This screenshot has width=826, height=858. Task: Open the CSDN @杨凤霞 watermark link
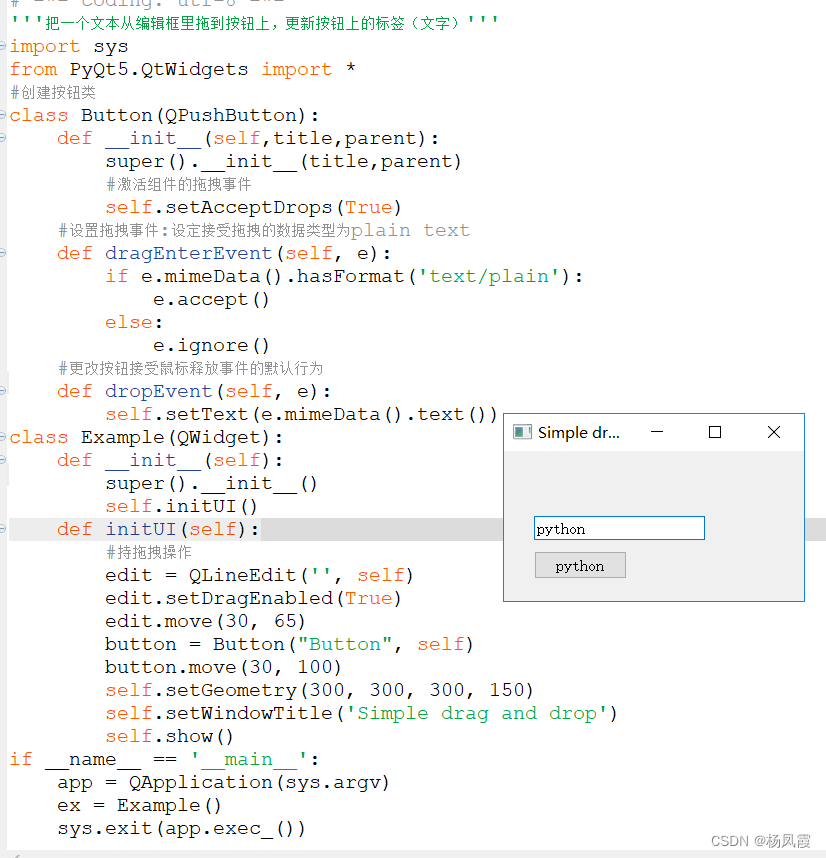point(759,841)
